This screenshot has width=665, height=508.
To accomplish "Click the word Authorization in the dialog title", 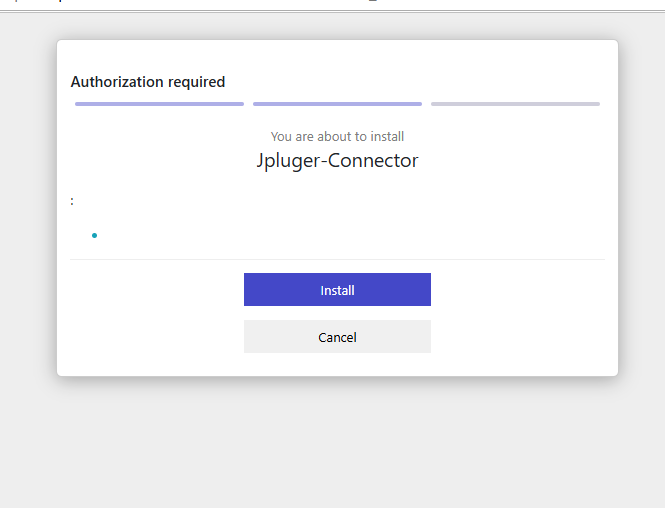I will [x=117, y=82].
